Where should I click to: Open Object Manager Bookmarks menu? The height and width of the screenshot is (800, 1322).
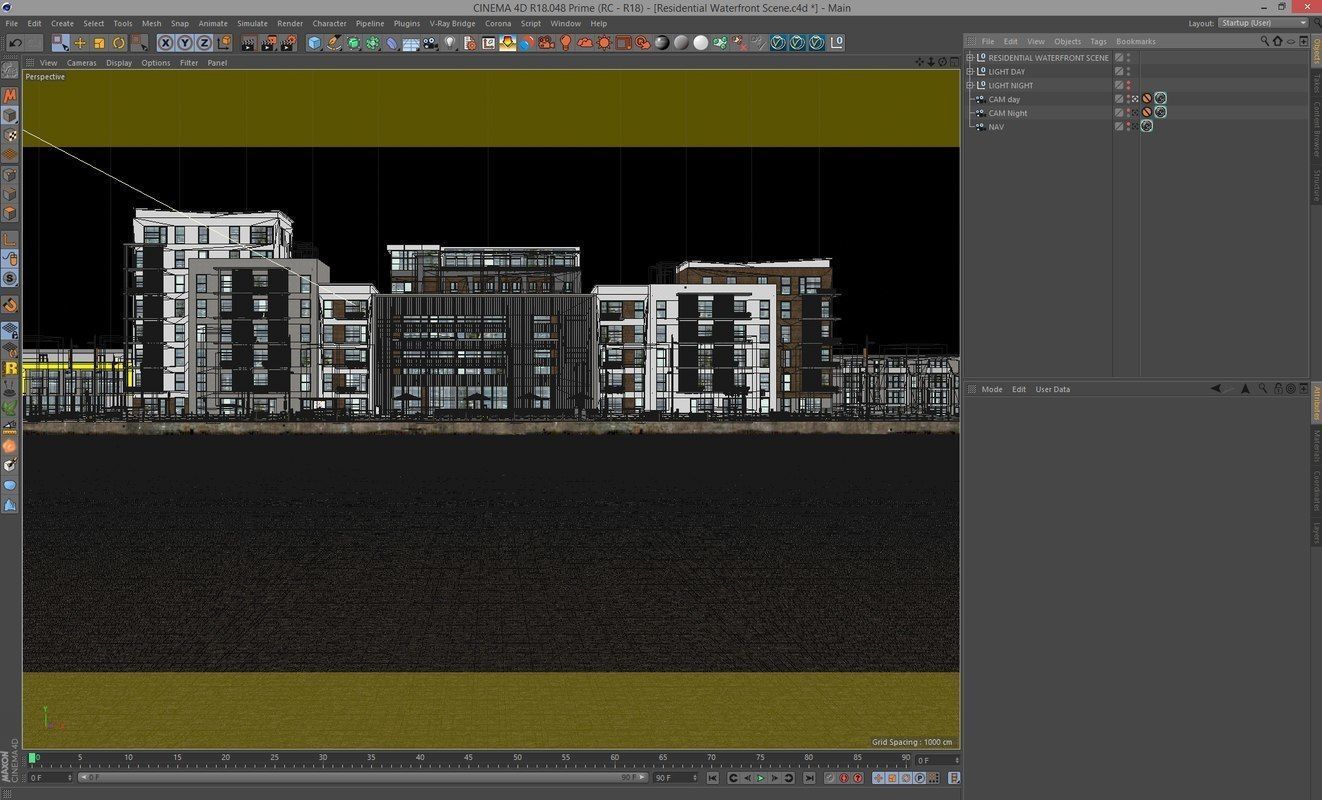click(1135, 41)
